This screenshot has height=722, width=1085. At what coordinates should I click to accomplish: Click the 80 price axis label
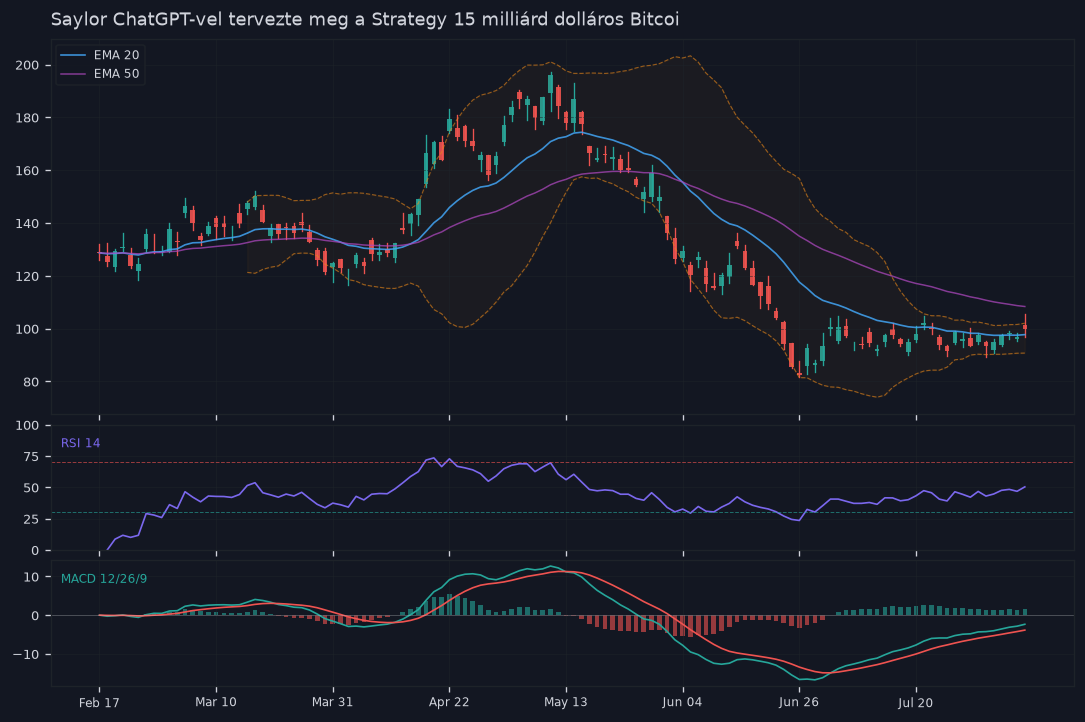coord(31,382)
